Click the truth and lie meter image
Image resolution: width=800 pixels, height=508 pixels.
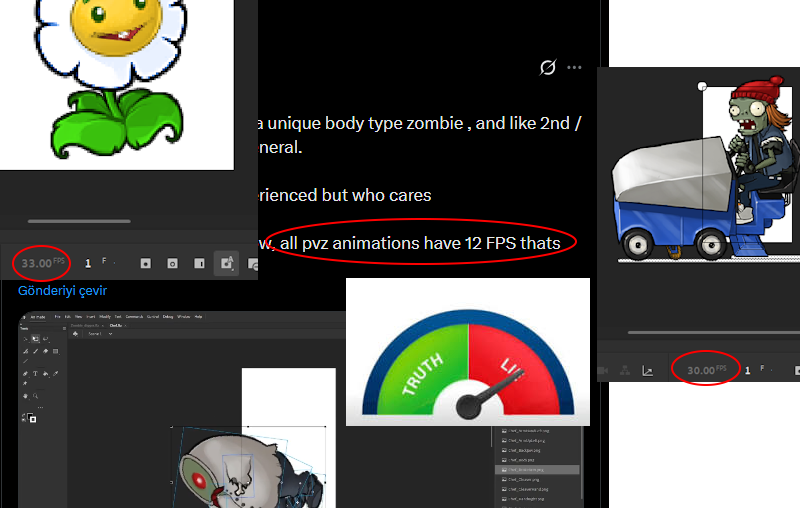[468, 352]
